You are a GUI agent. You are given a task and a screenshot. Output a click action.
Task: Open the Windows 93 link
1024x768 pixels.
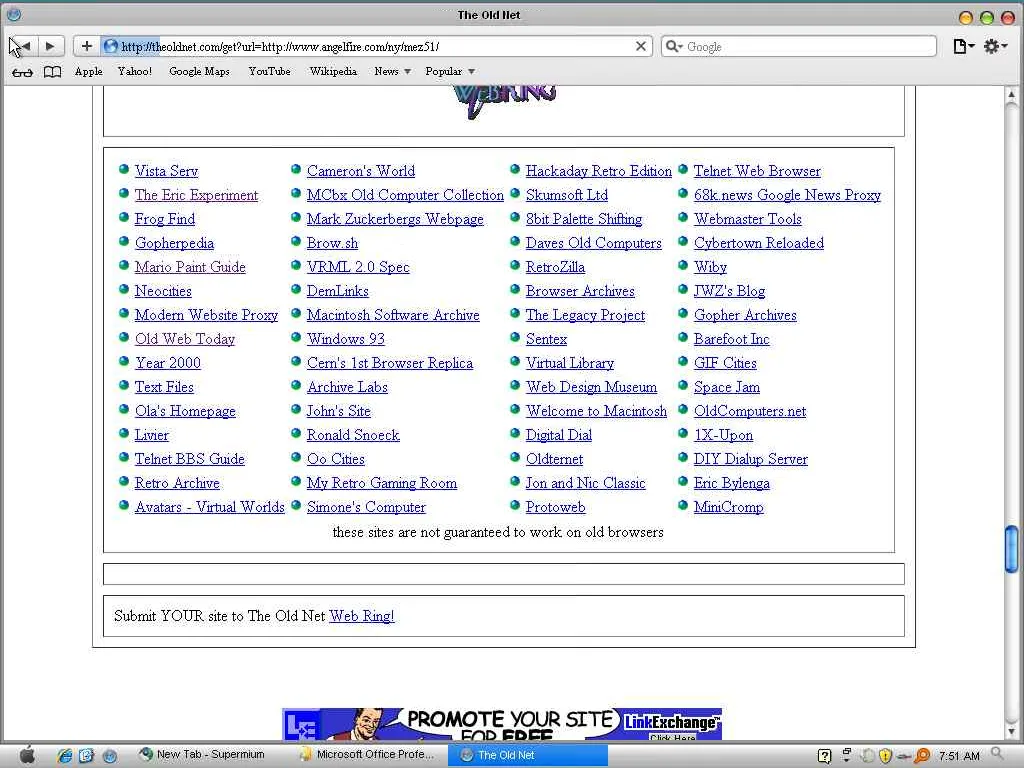345,339
